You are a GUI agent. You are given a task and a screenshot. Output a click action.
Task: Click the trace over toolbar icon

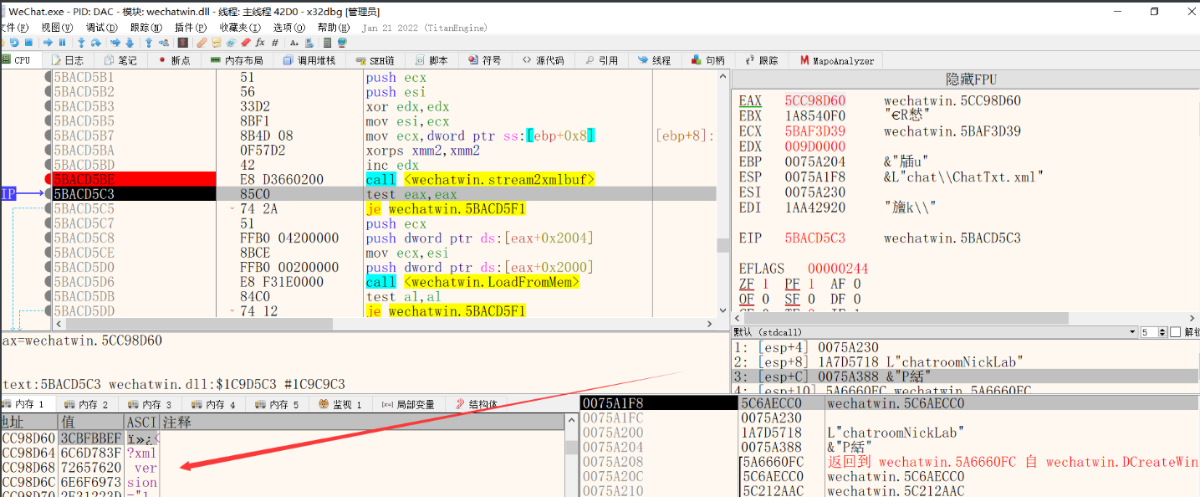(x=130, y=43)
